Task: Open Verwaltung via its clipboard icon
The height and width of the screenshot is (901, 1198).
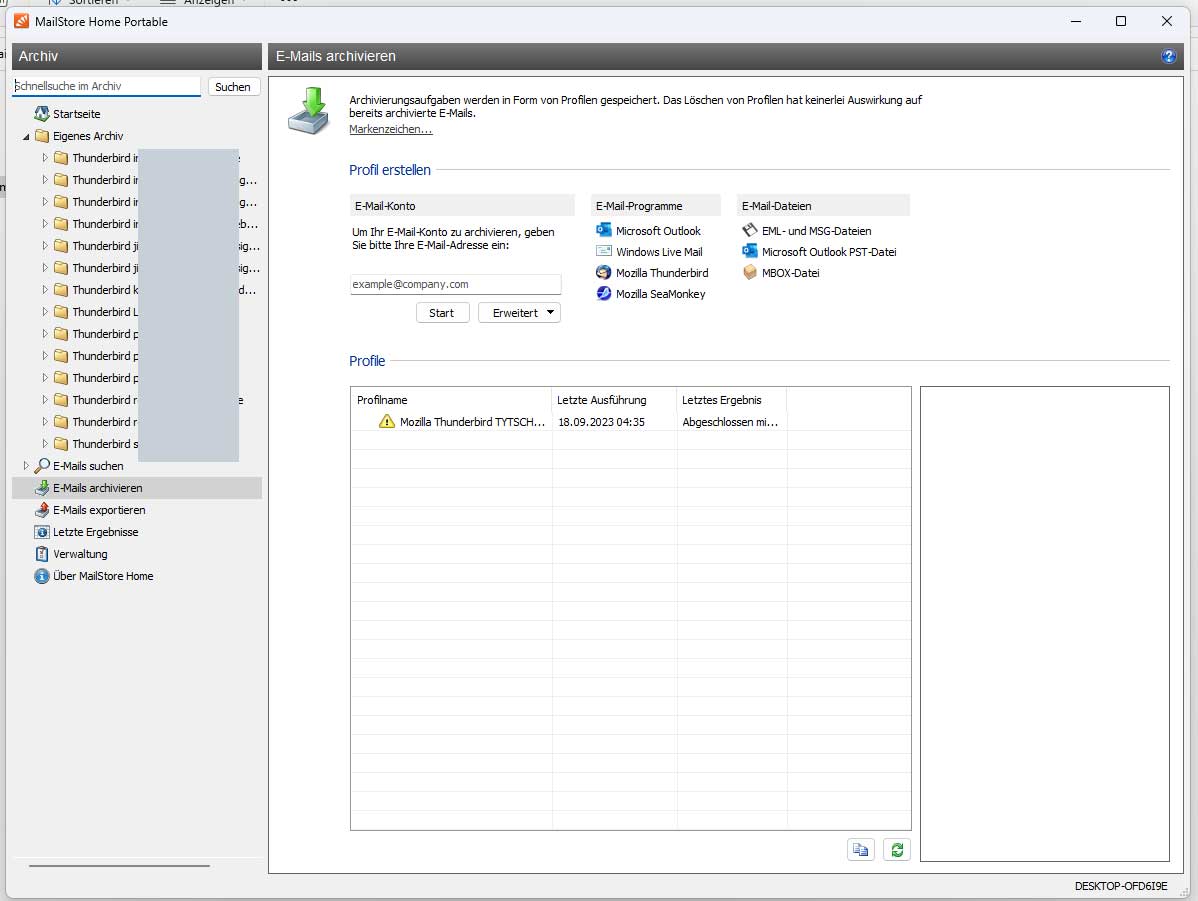Action: 42,554
